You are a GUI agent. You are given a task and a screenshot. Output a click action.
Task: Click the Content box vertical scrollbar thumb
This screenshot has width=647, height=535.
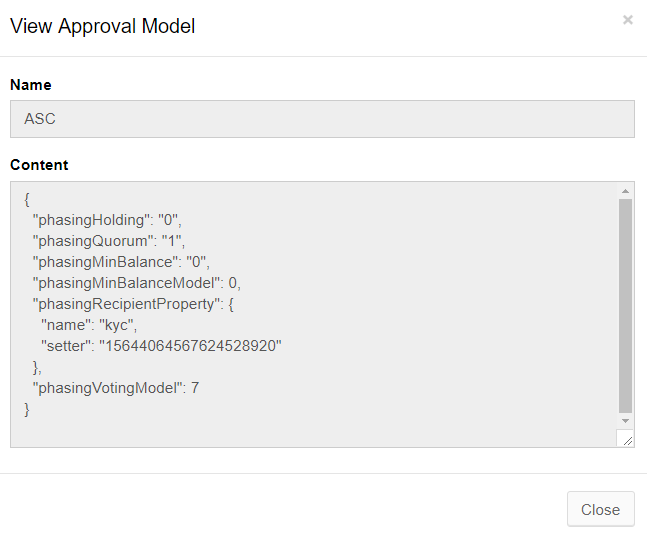point(625,305)
